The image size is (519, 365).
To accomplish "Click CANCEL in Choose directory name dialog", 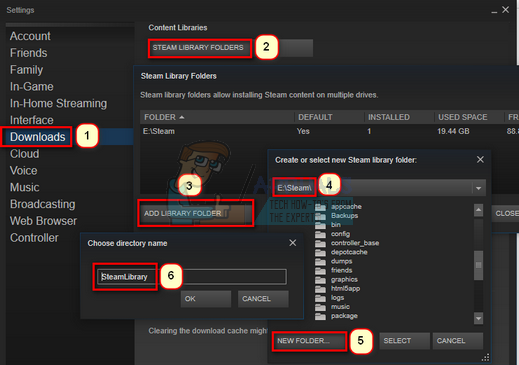I will (263, 299).
